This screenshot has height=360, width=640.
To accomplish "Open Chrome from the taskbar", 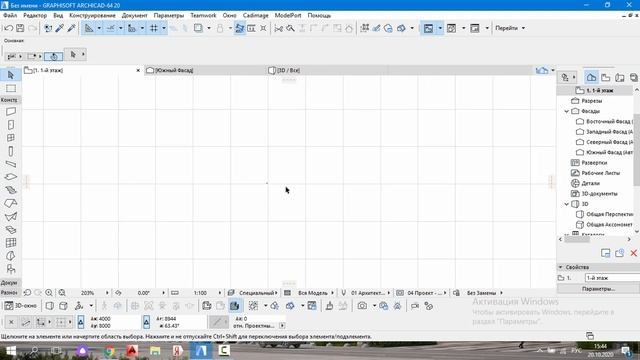I will click(x=109, y=351).
